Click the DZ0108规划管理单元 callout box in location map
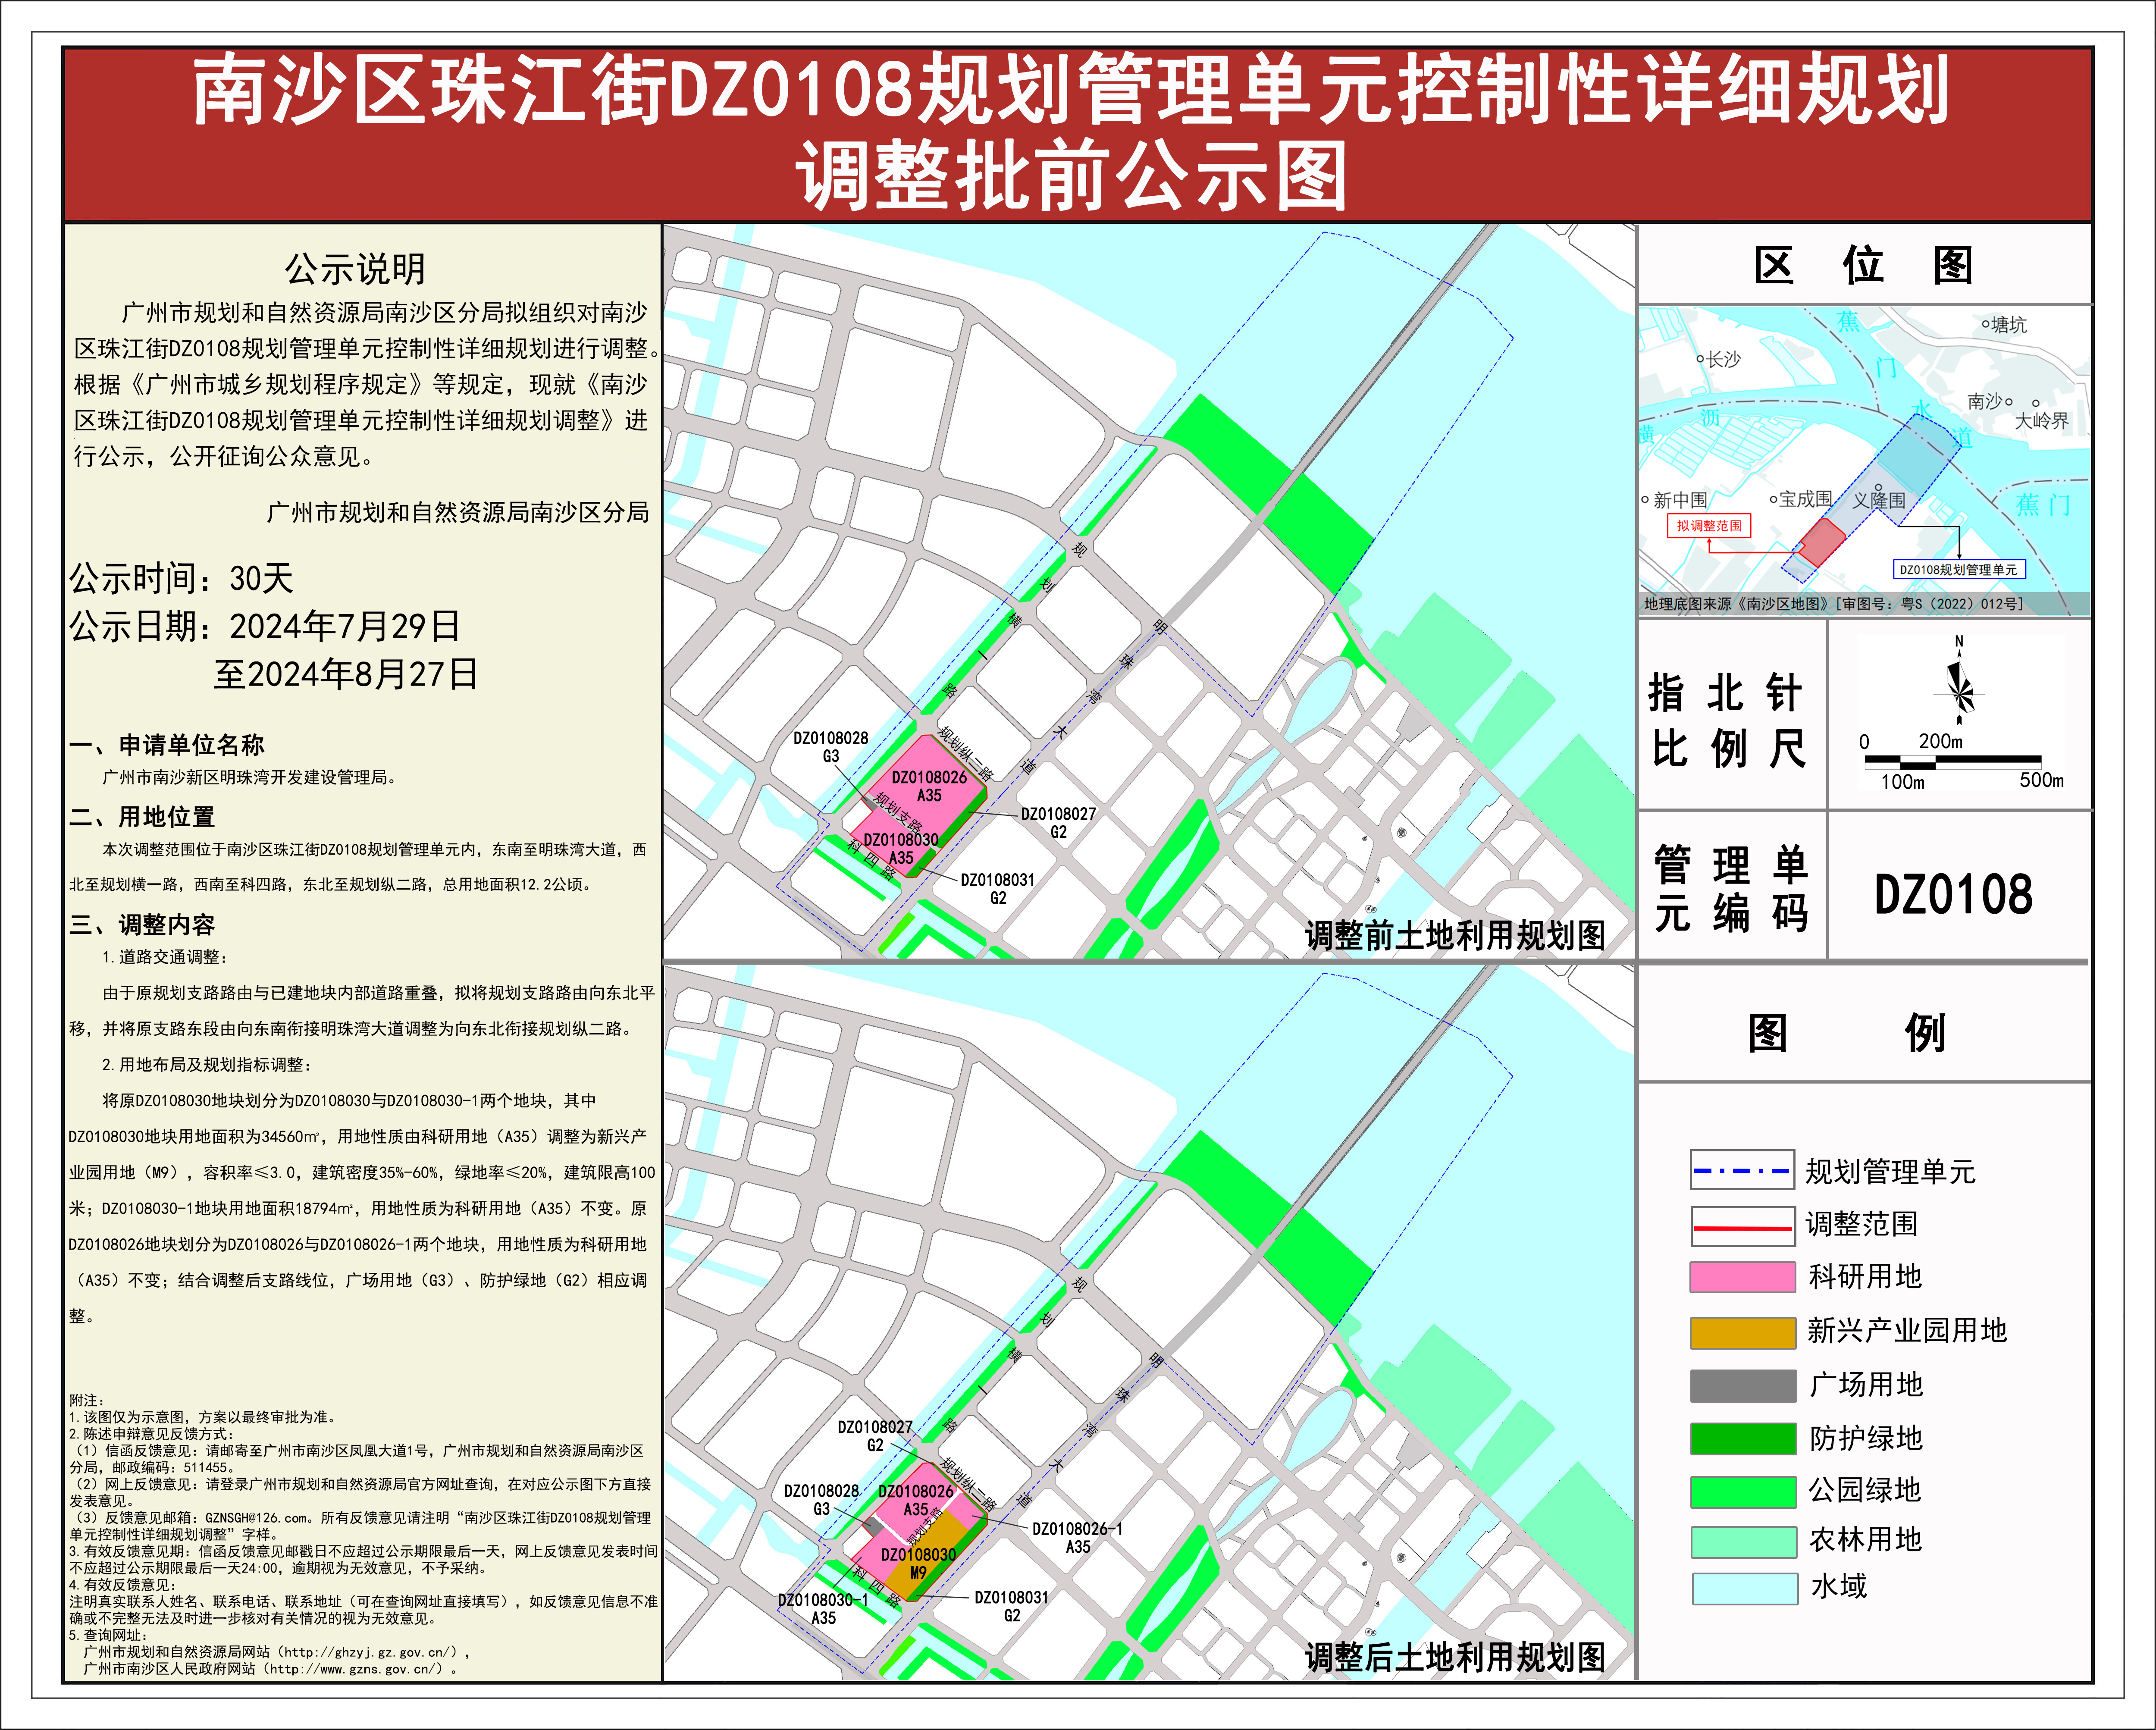The image size is (2156, 1730). (x=1958, y=569)
